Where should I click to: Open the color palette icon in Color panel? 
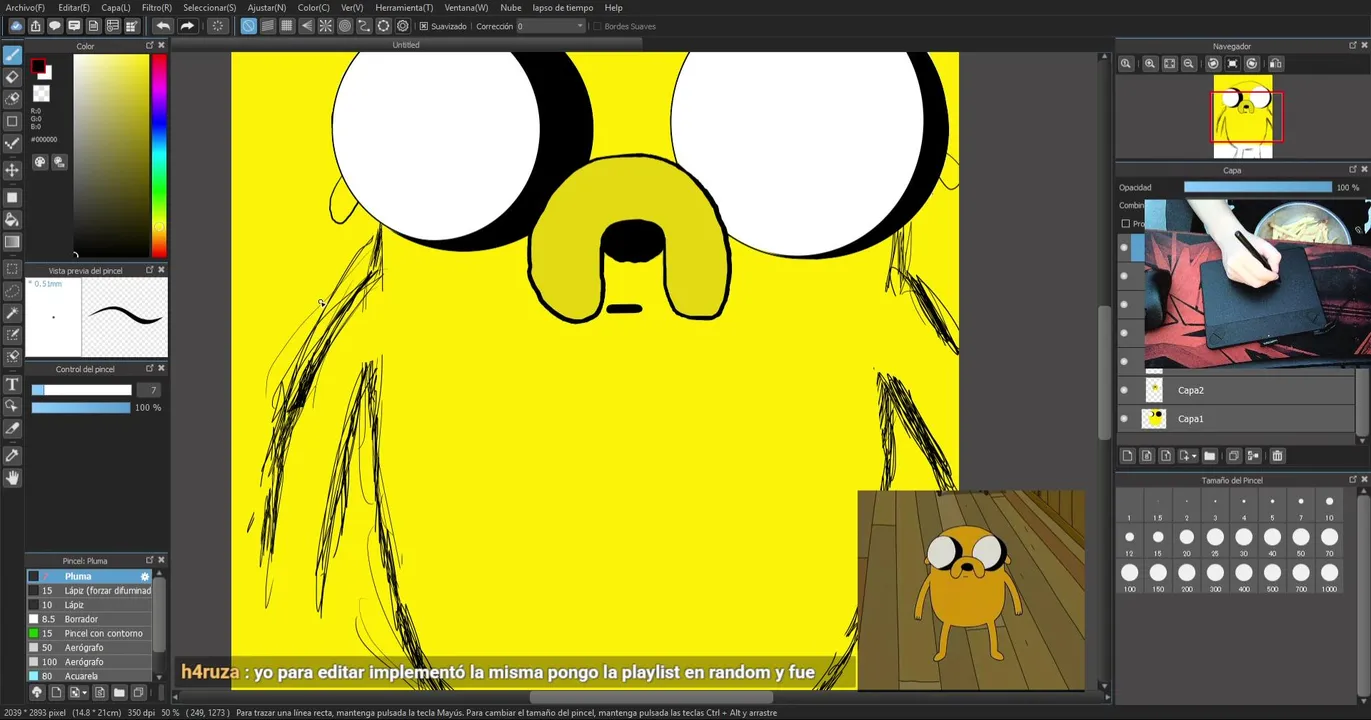pyautogui.click(x=40, y=162)
